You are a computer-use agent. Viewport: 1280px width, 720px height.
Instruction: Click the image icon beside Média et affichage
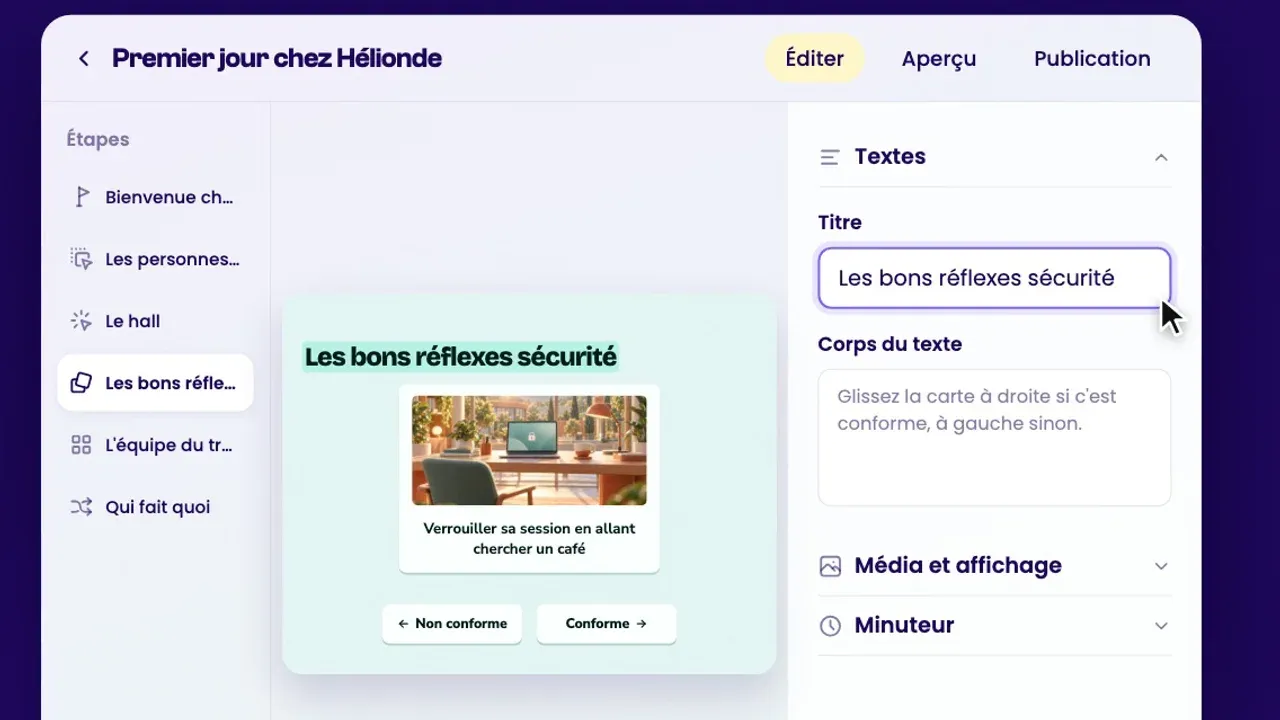click(830, 566)
